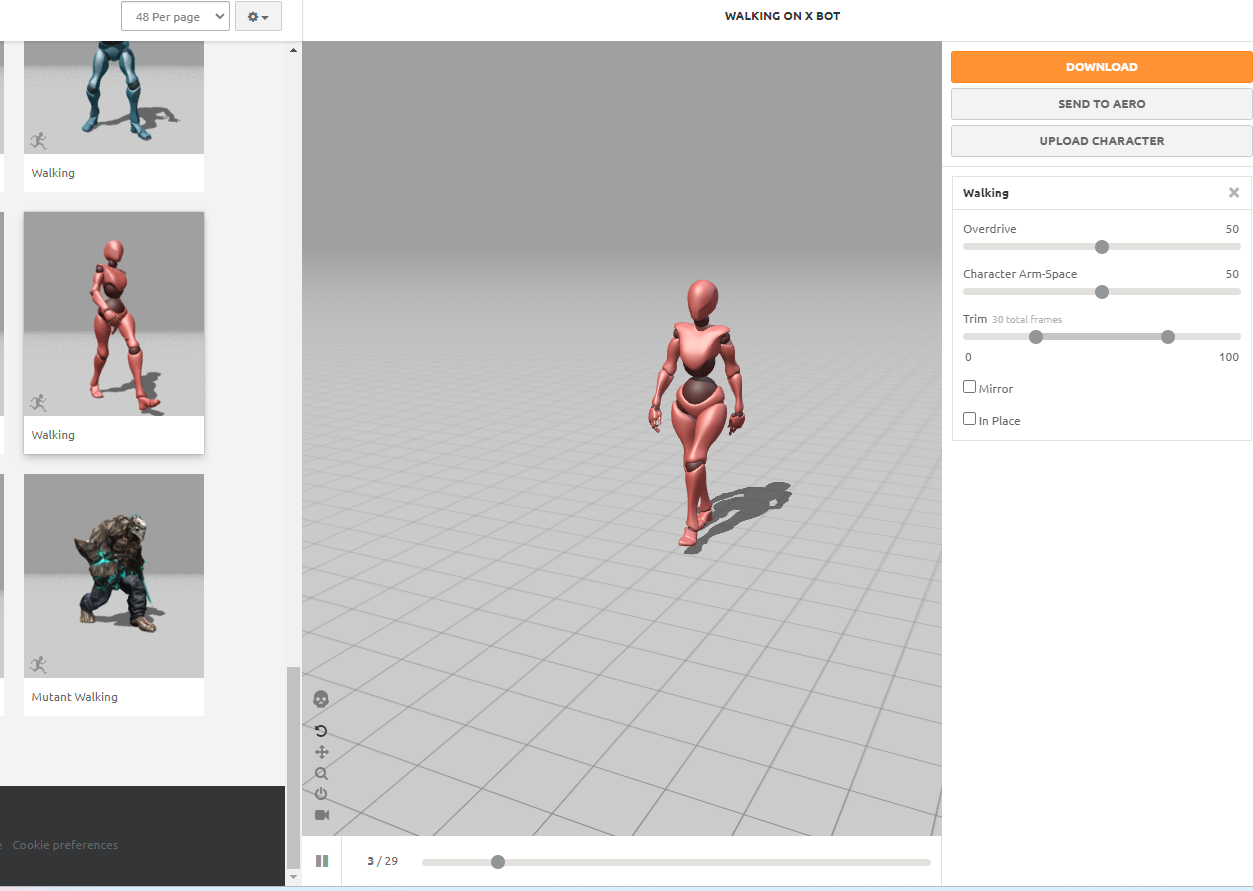1253x891 pixels.
Task: Click the Trim slider right handle
Action: tap(1168, 337)
